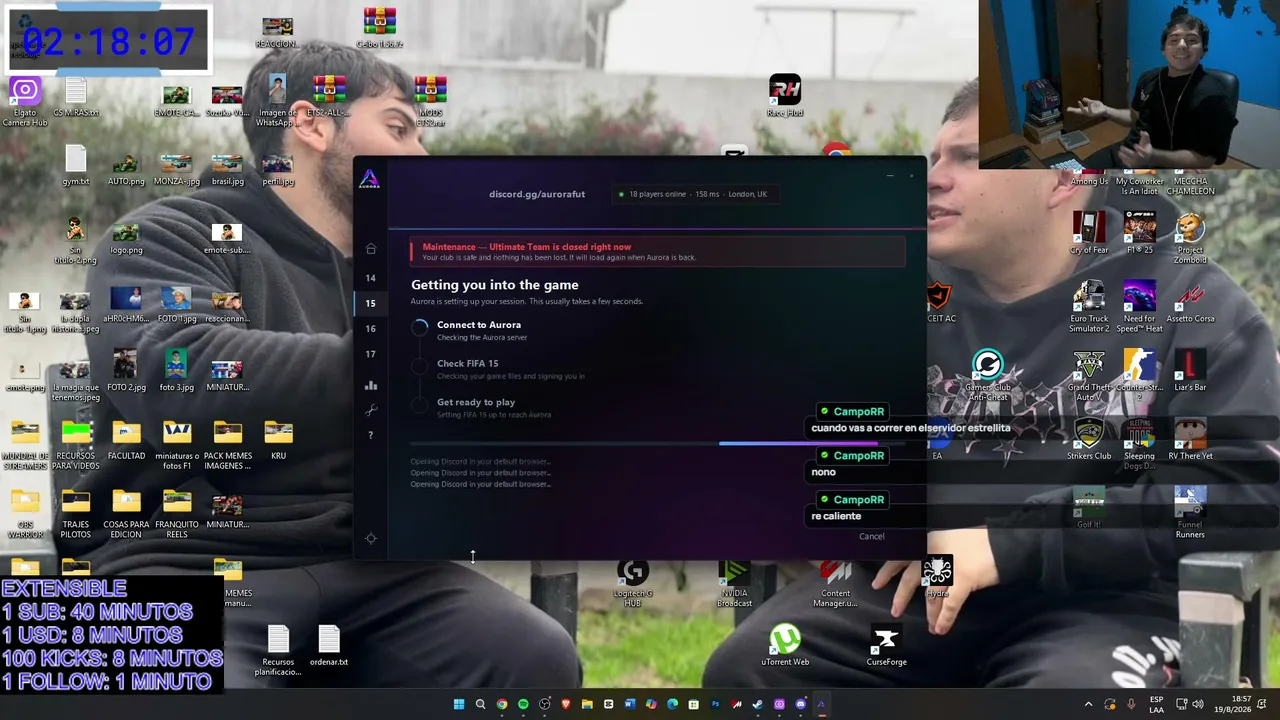Click the taskbar microphone tray icon
This screenshot has width=1280, height=720.
[1131, 704]
